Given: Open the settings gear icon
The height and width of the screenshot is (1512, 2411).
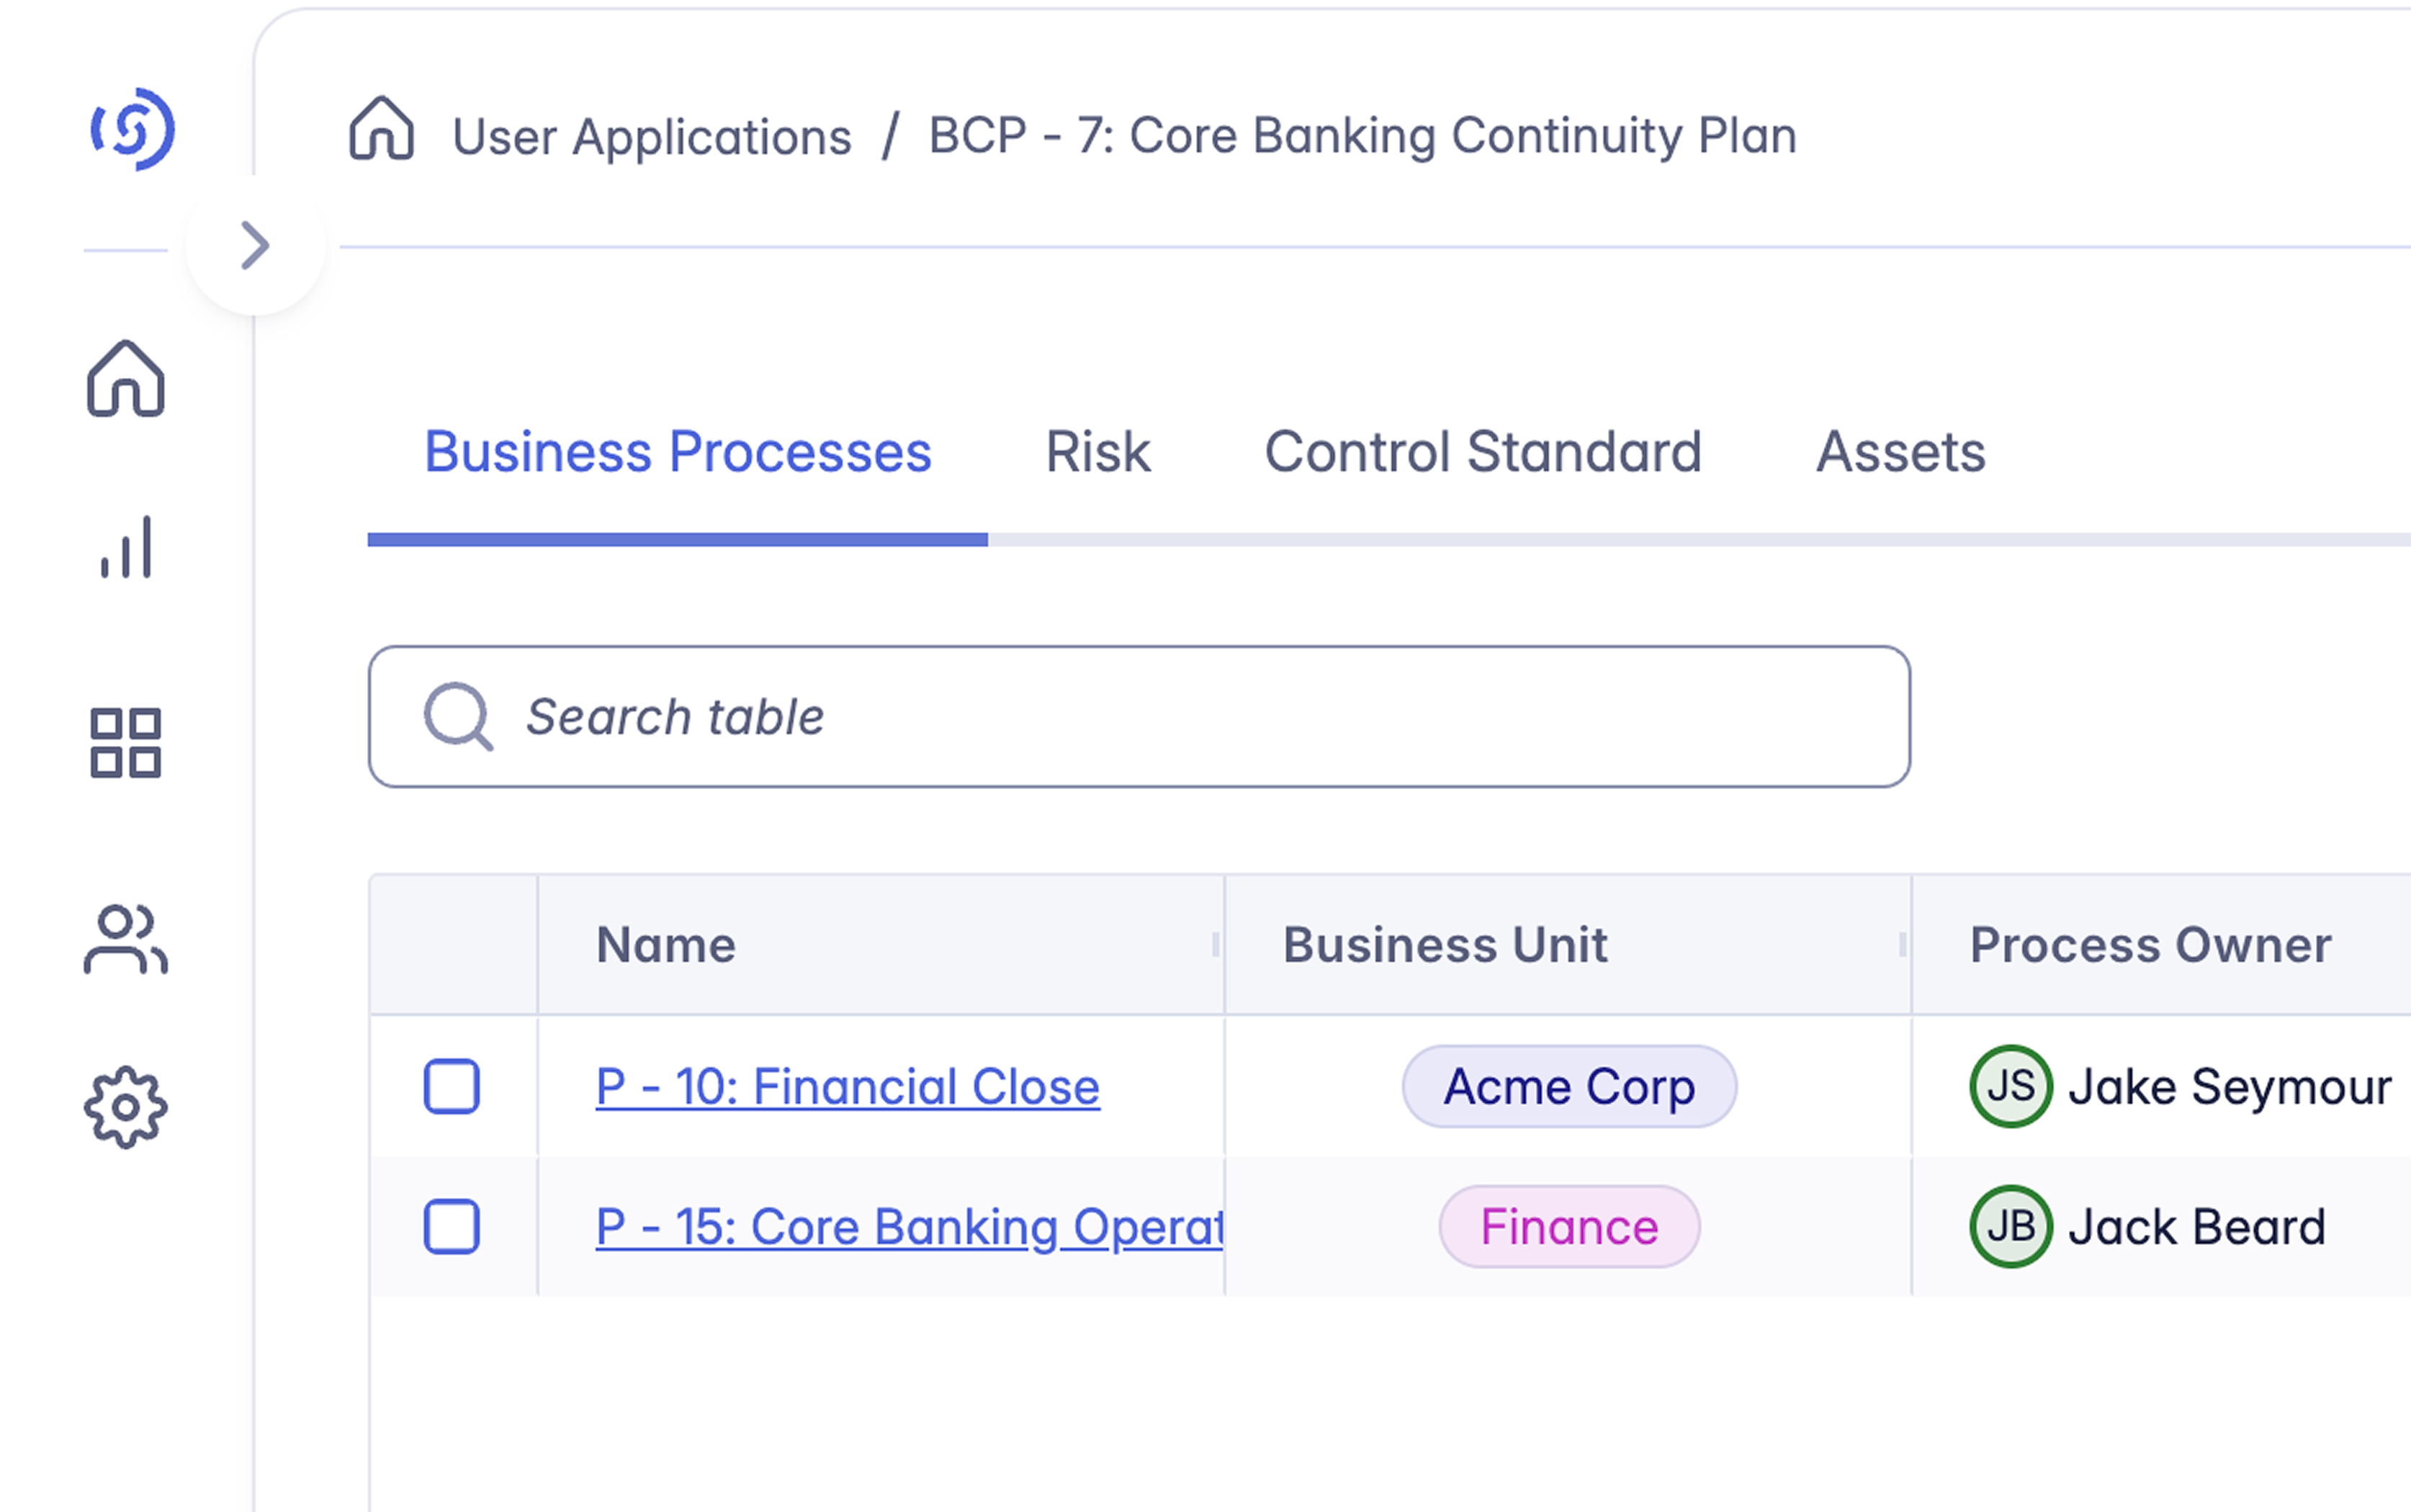Looking at the screenshot, I should click(126, 1107).
